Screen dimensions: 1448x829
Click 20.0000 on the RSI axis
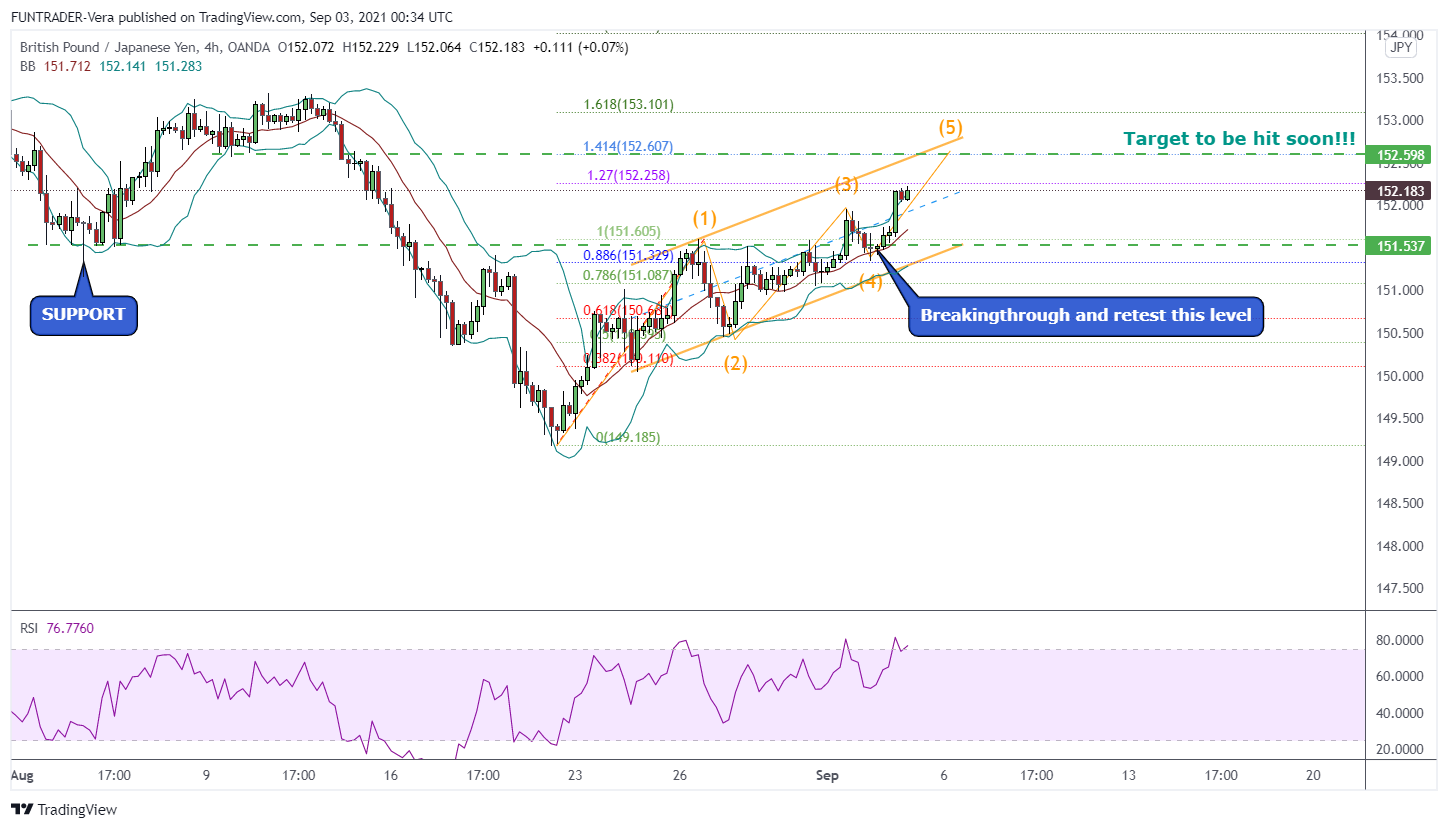1398,749
